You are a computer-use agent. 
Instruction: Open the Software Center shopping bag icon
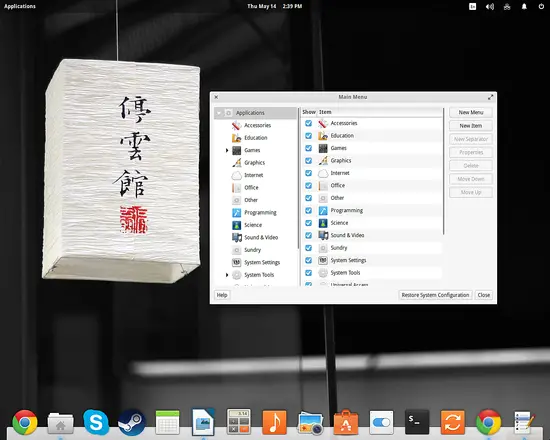click(346, 422)
